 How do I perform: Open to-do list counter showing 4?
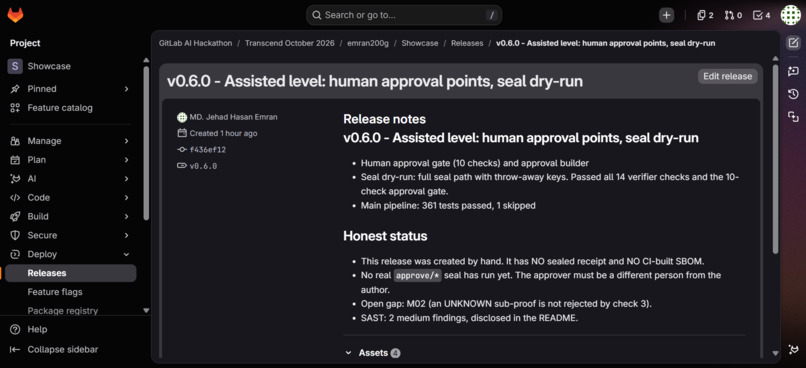[761, 15]
